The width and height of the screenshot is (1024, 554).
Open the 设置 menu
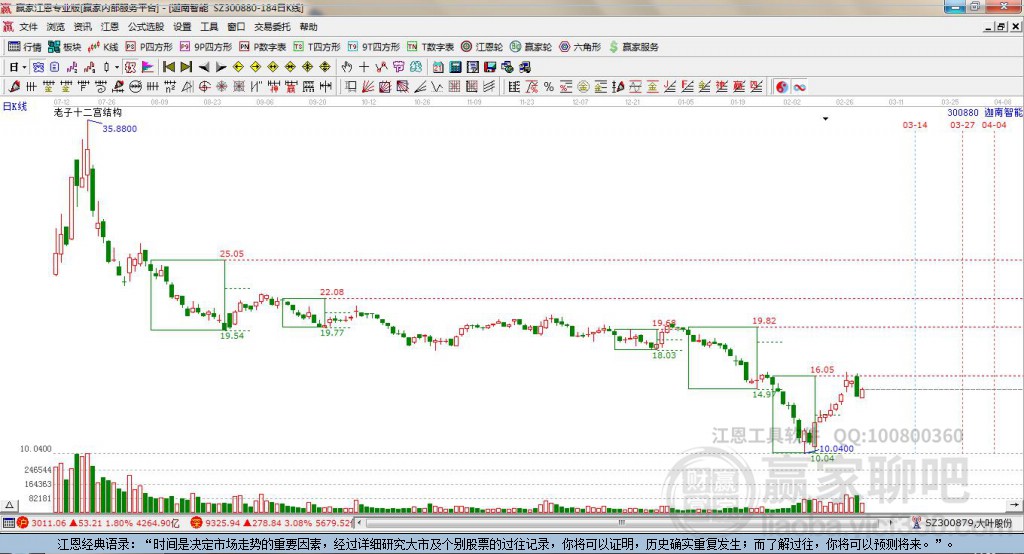coord(182,27)
